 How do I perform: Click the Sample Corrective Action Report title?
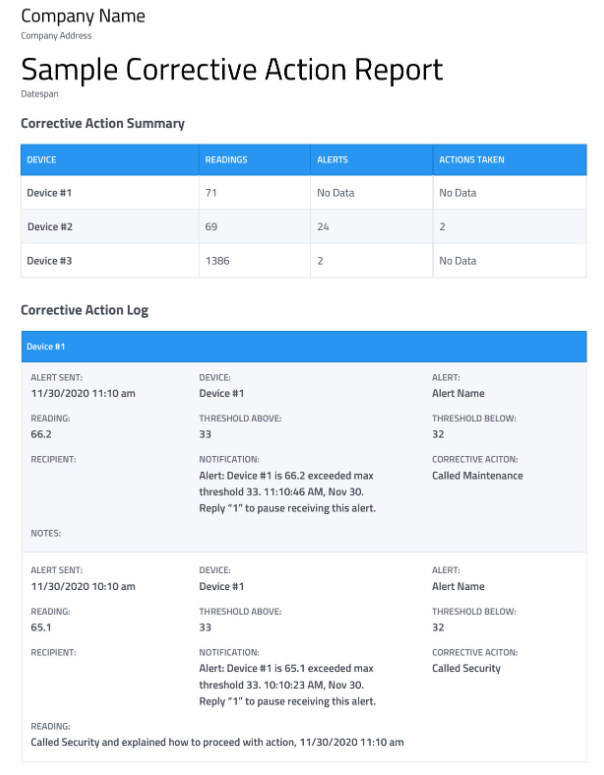231,69
